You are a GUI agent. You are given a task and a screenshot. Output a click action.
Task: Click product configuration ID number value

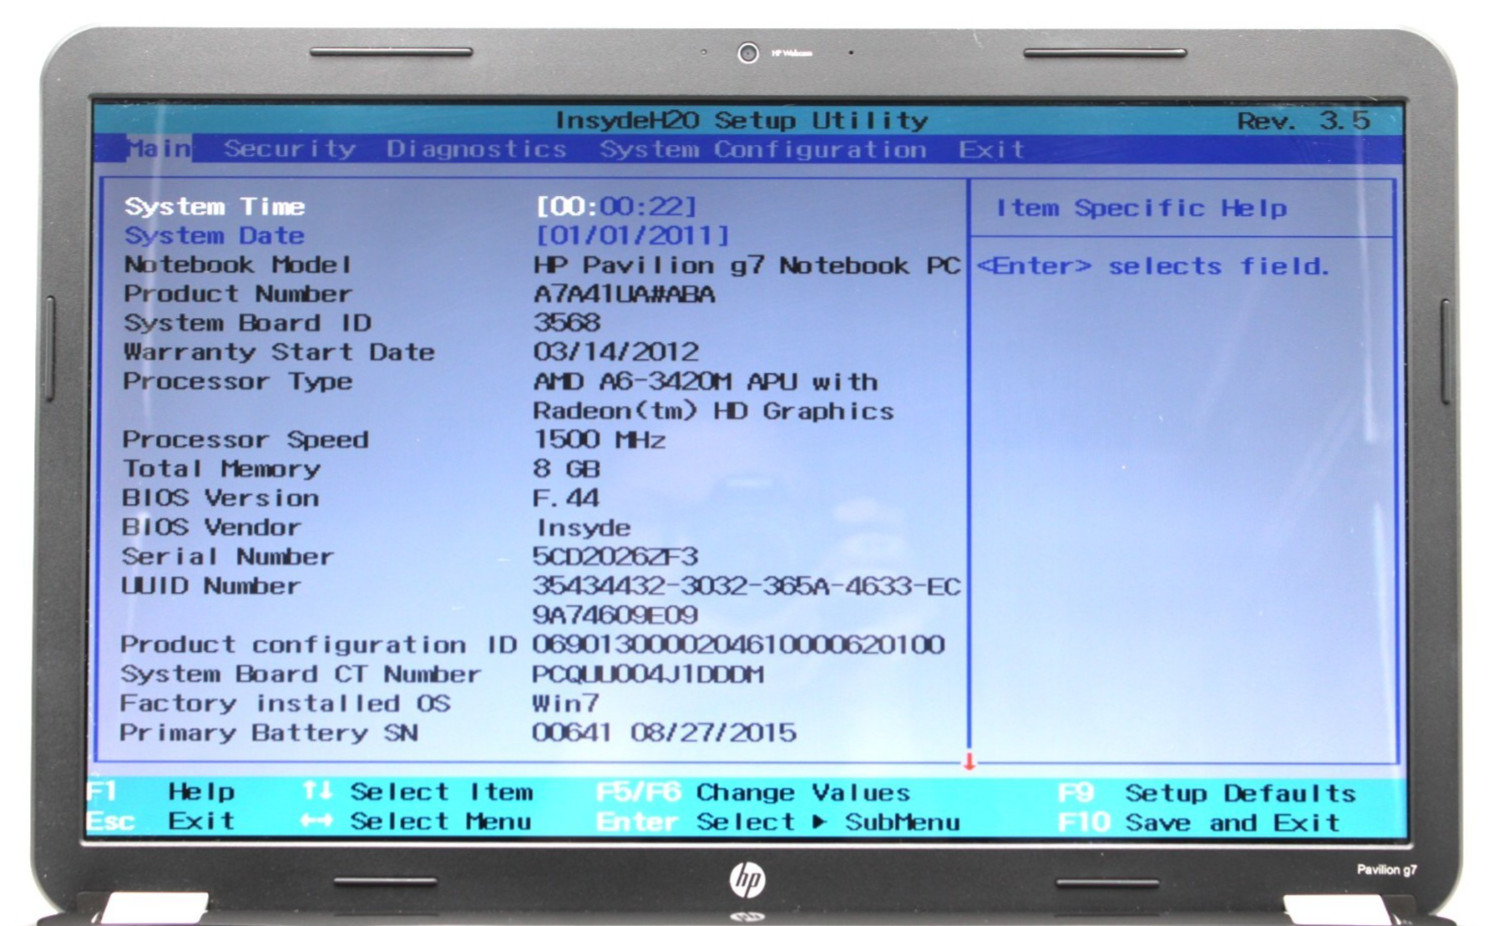[739, 645]
